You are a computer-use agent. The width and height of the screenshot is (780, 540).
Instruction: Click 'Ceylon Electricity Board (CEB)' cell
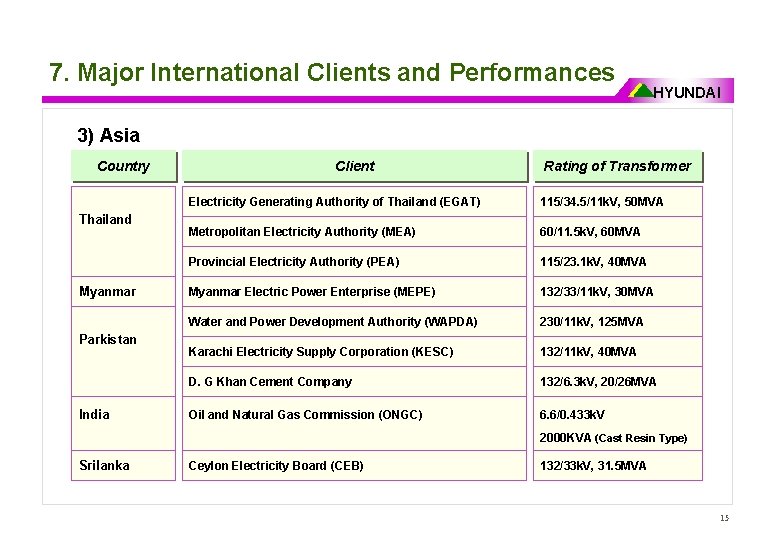pos(354,465)
